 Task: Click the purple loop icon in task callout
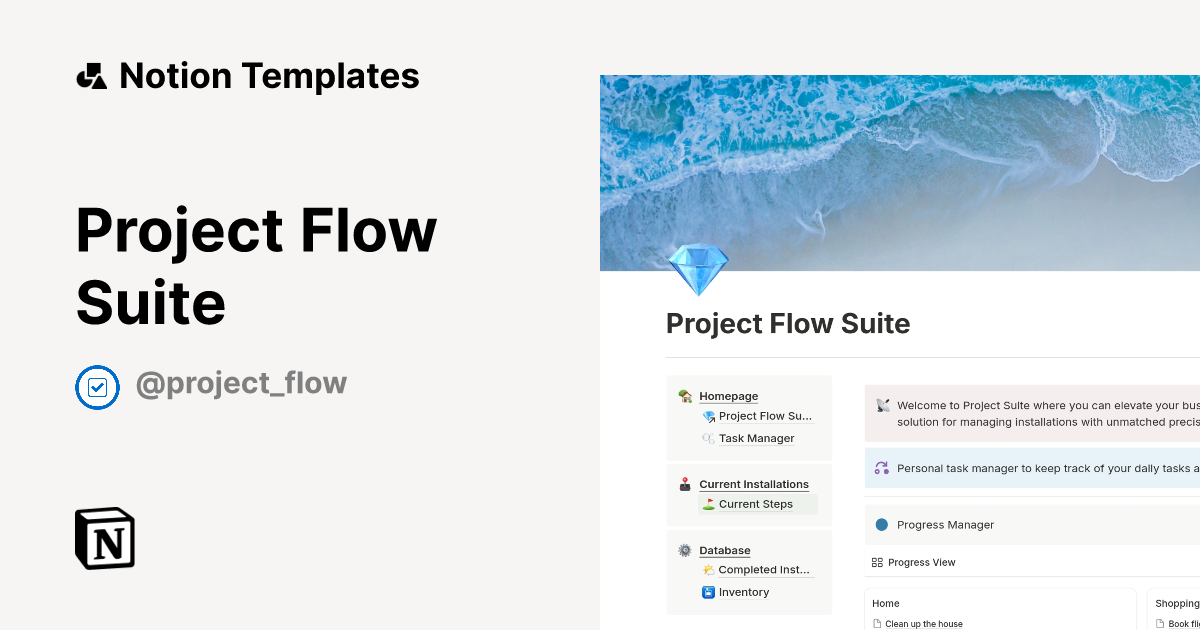click(x=882, y=468)
